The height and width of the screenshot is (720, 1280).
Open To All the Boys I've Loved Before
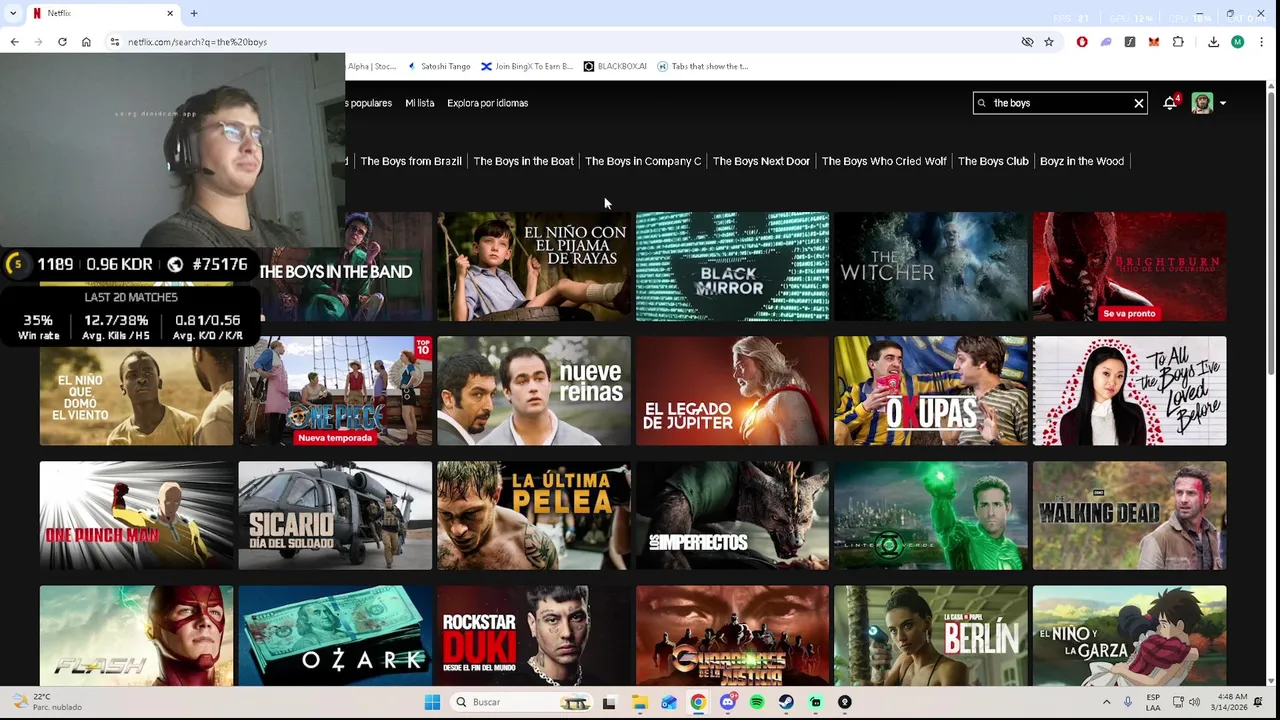(1129, 391)
